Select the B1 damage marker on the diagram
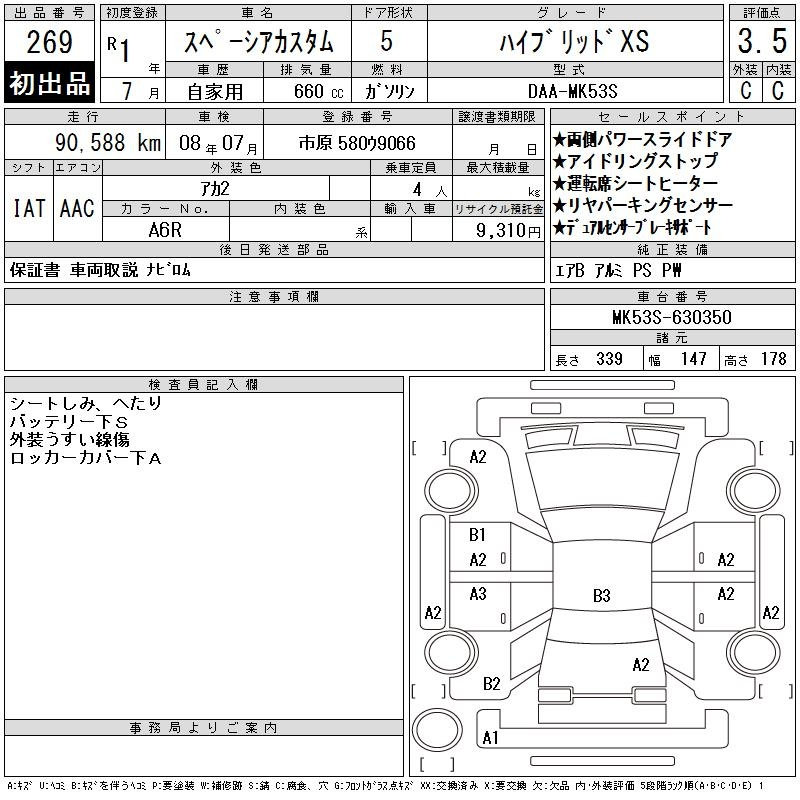The height and width of the screenshot is (800, 800). click(477, 535)
